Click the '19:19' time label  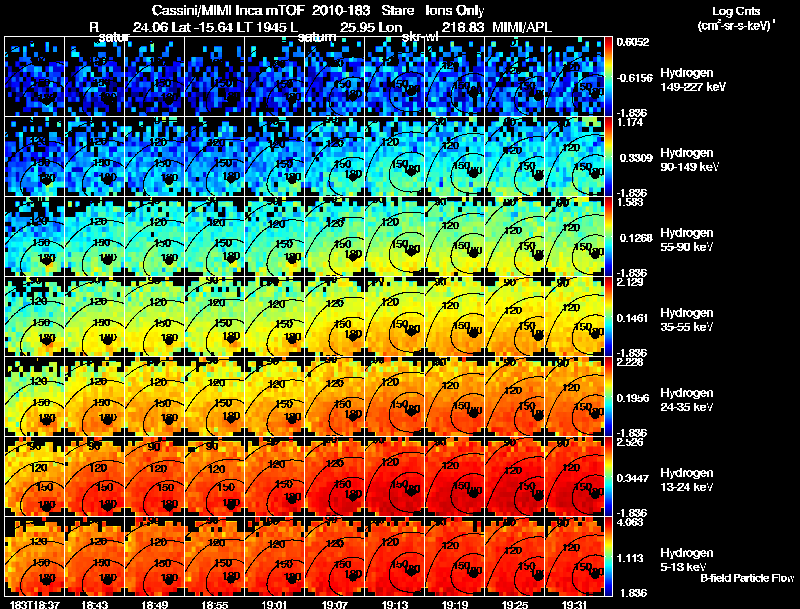(455, 604)
